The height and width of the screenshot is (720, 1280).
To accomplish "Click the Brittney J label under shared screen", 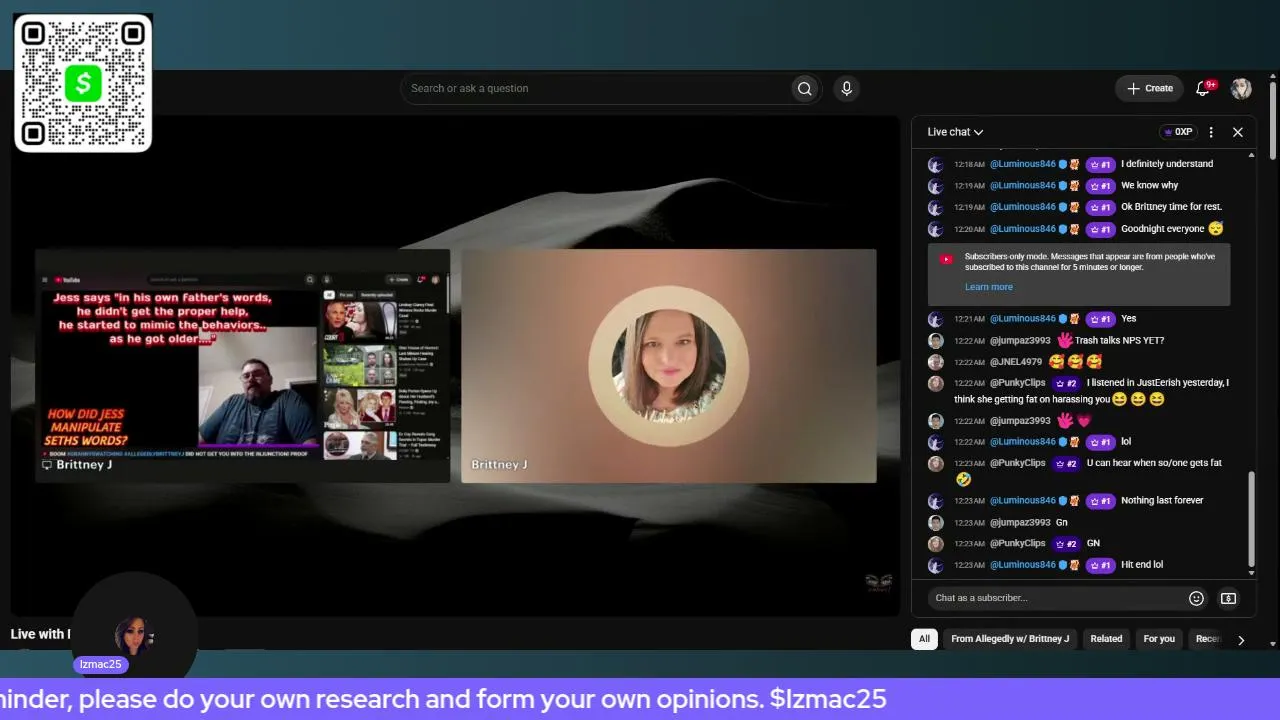I will click(84, 465).
